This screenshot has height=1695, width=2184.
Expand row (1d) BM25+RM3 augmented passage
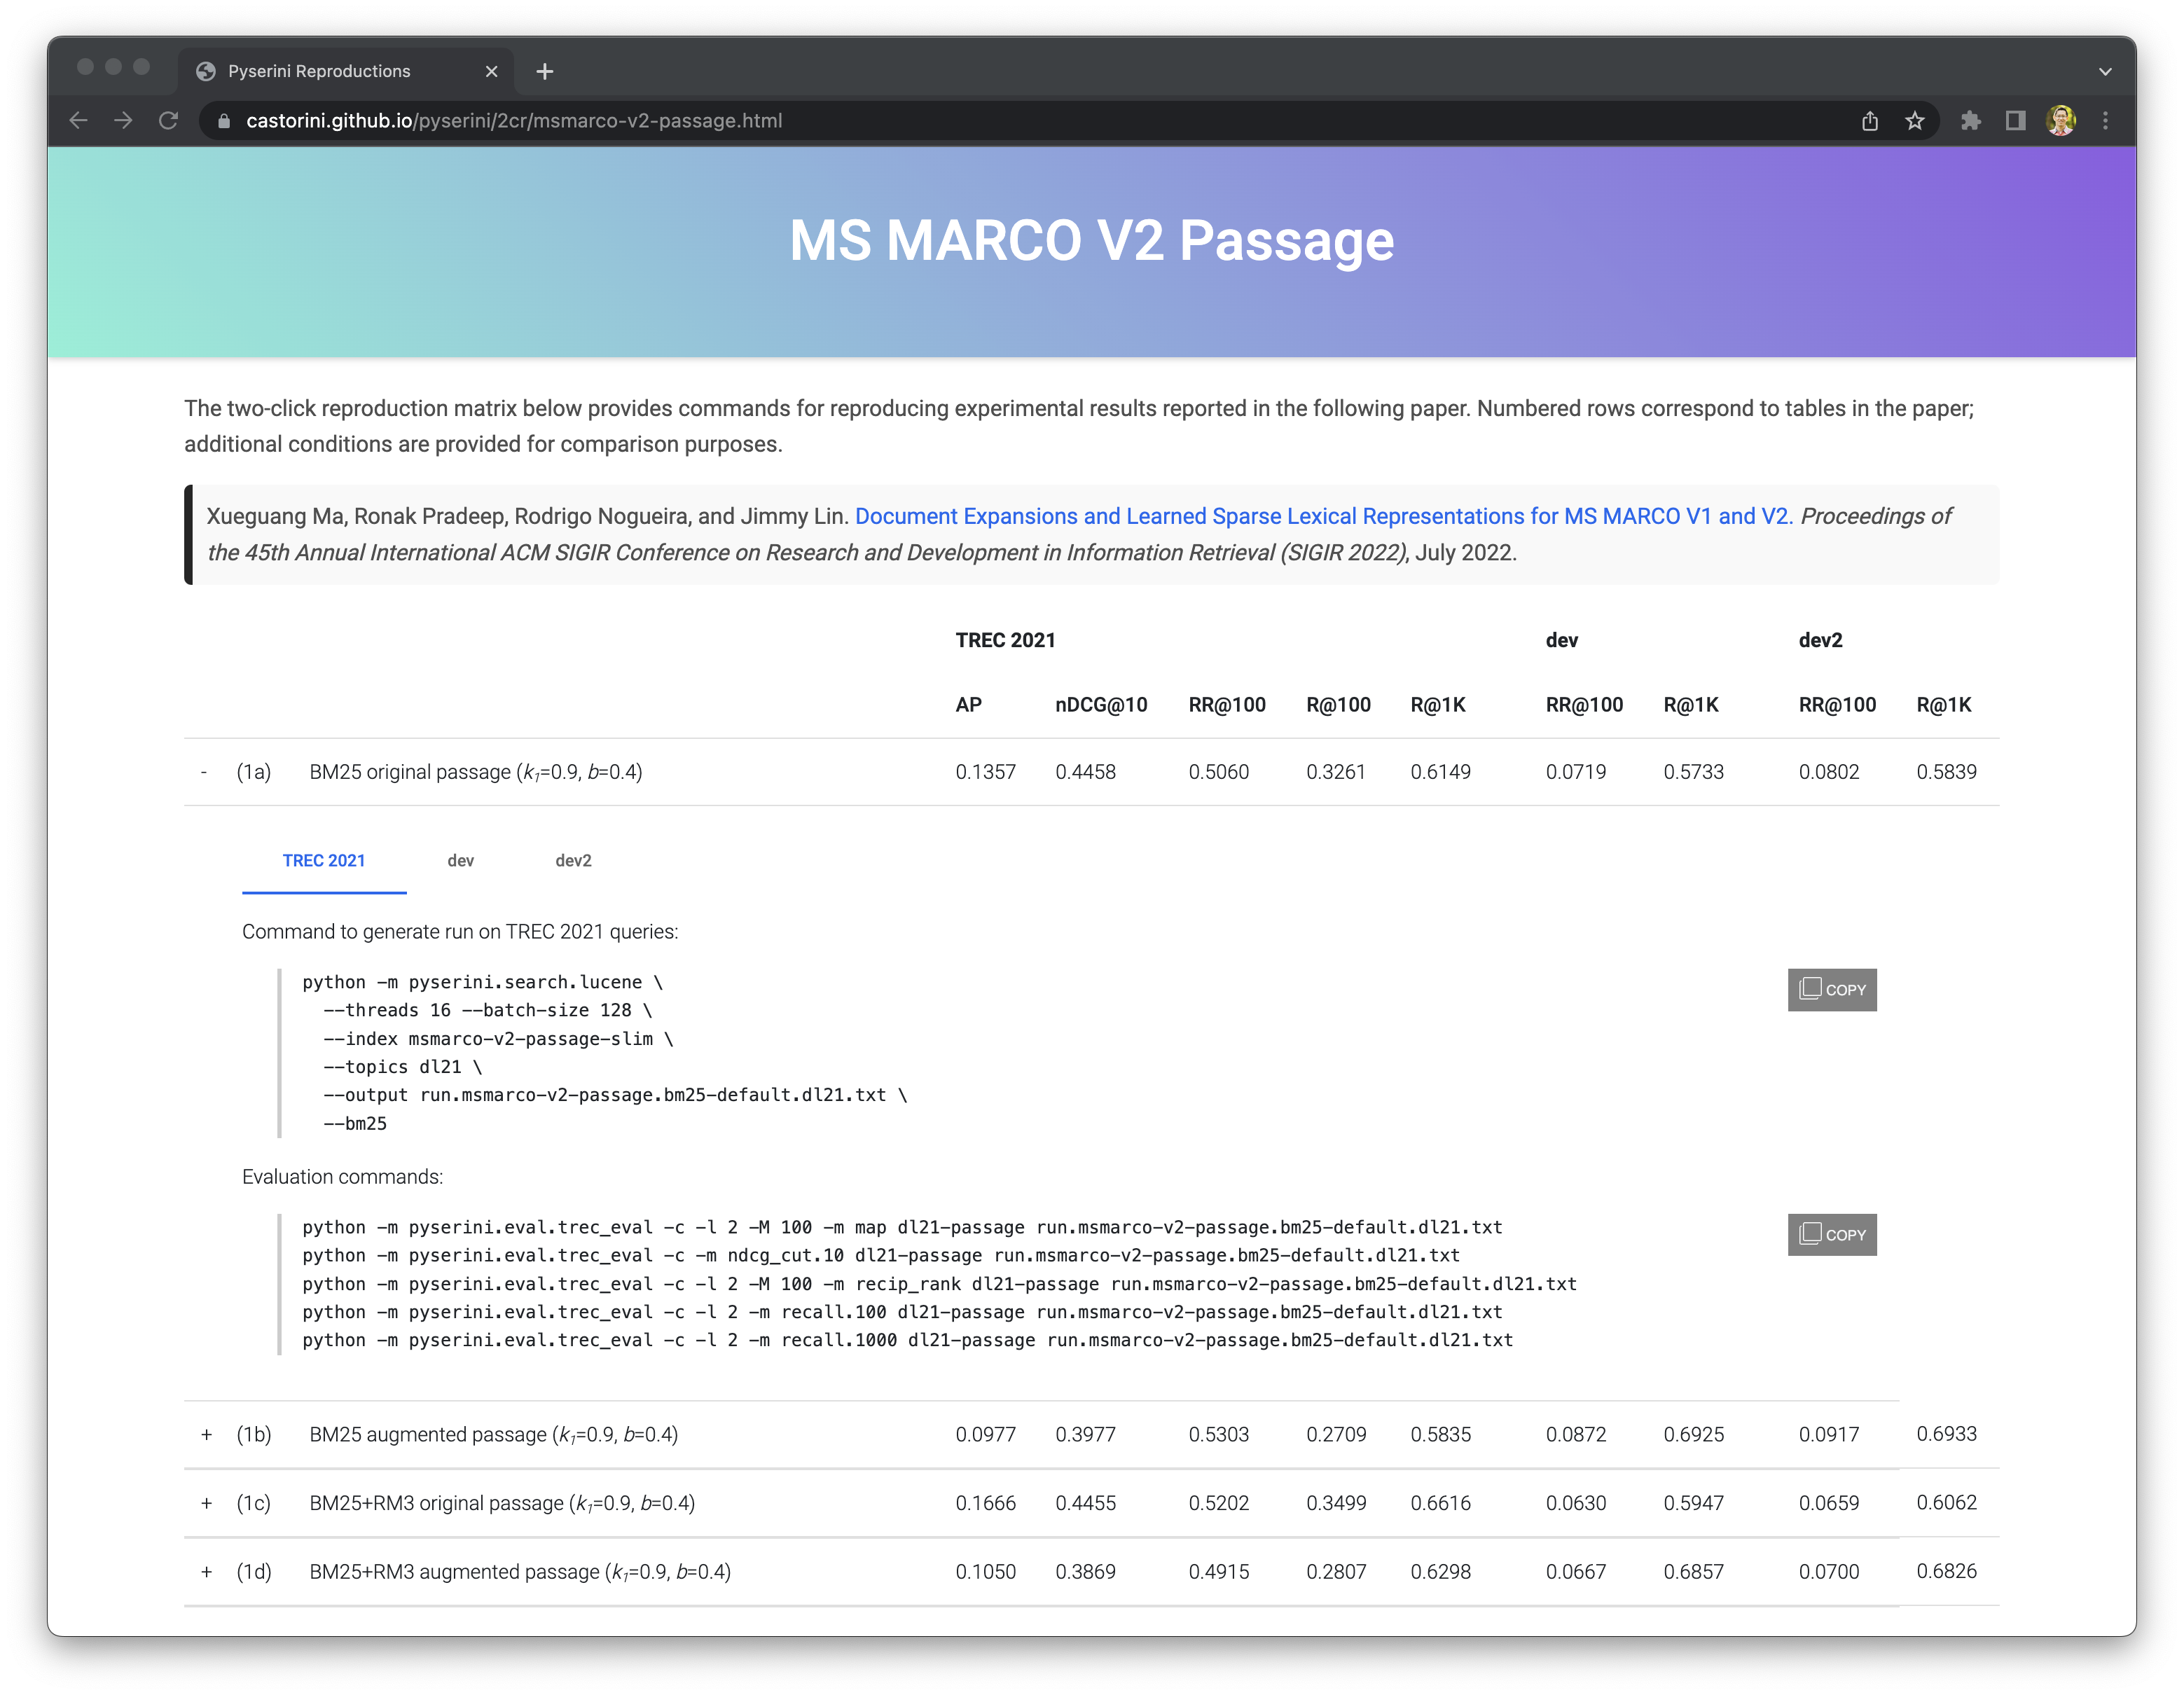(x=206, y=1571)
